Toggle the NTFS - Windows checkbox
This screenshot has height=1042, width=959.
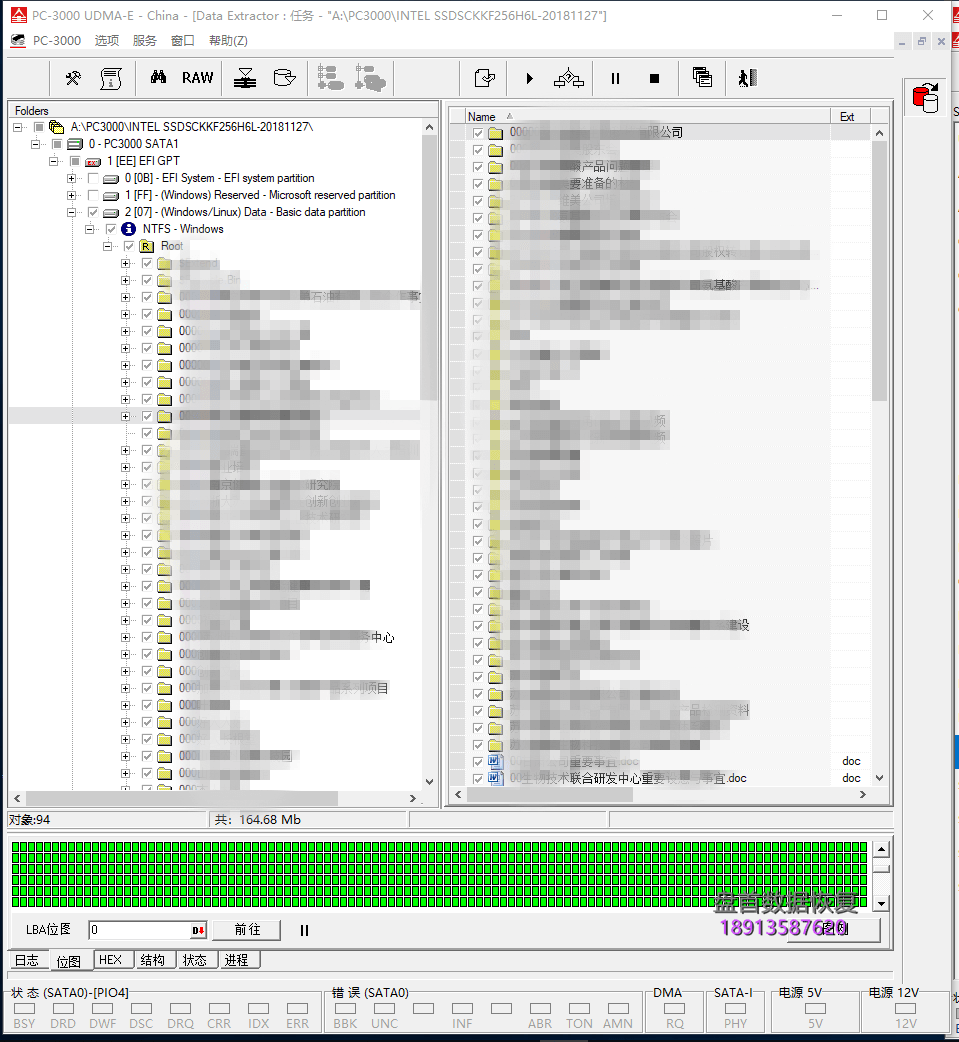[111, 229]
